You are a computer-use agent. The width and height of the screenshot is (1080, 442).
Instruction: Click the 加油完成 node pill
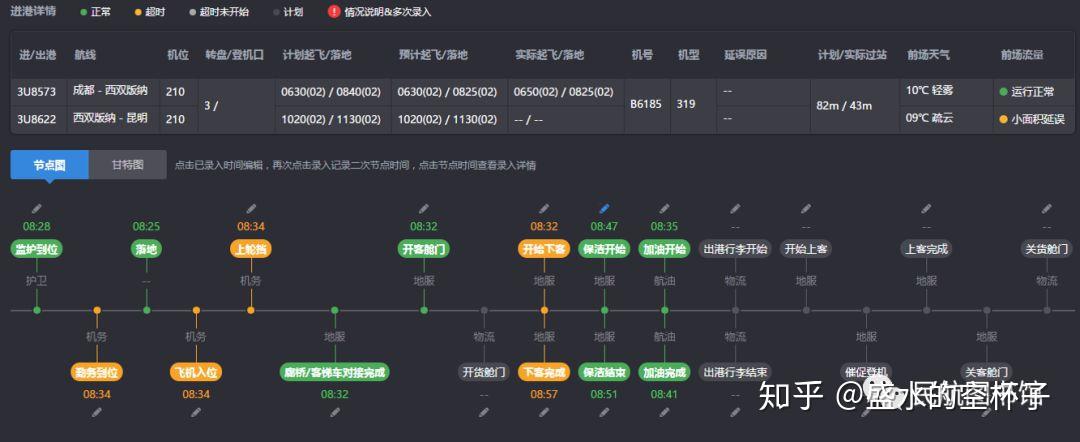[x=664, y=372]
